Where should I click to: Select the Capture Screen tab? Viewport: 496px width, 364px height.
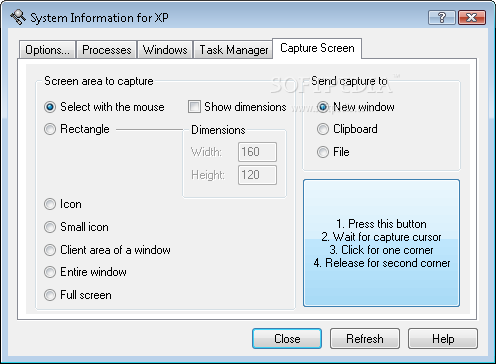point(317,48)
